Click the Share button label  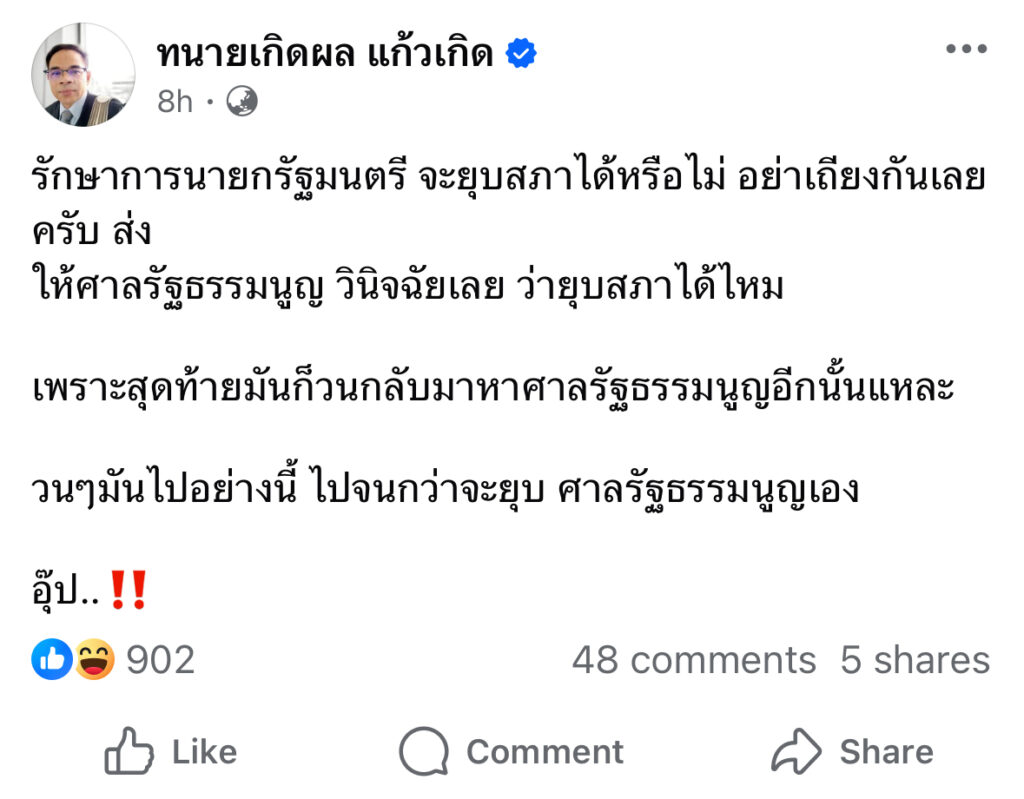887,752
